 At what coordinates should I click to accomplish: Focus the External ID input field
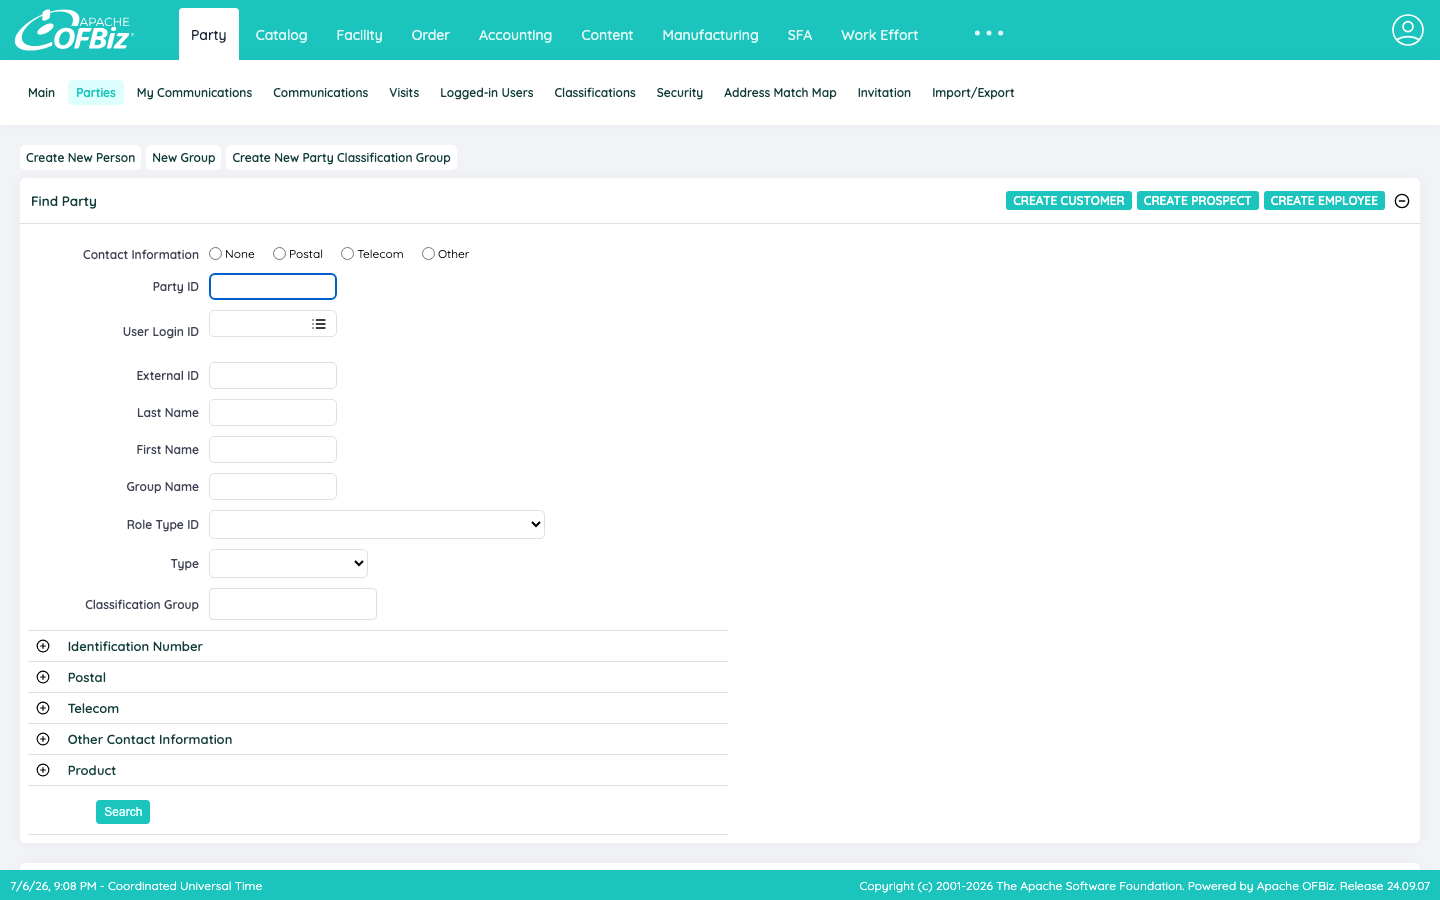[x=273, y=376]
